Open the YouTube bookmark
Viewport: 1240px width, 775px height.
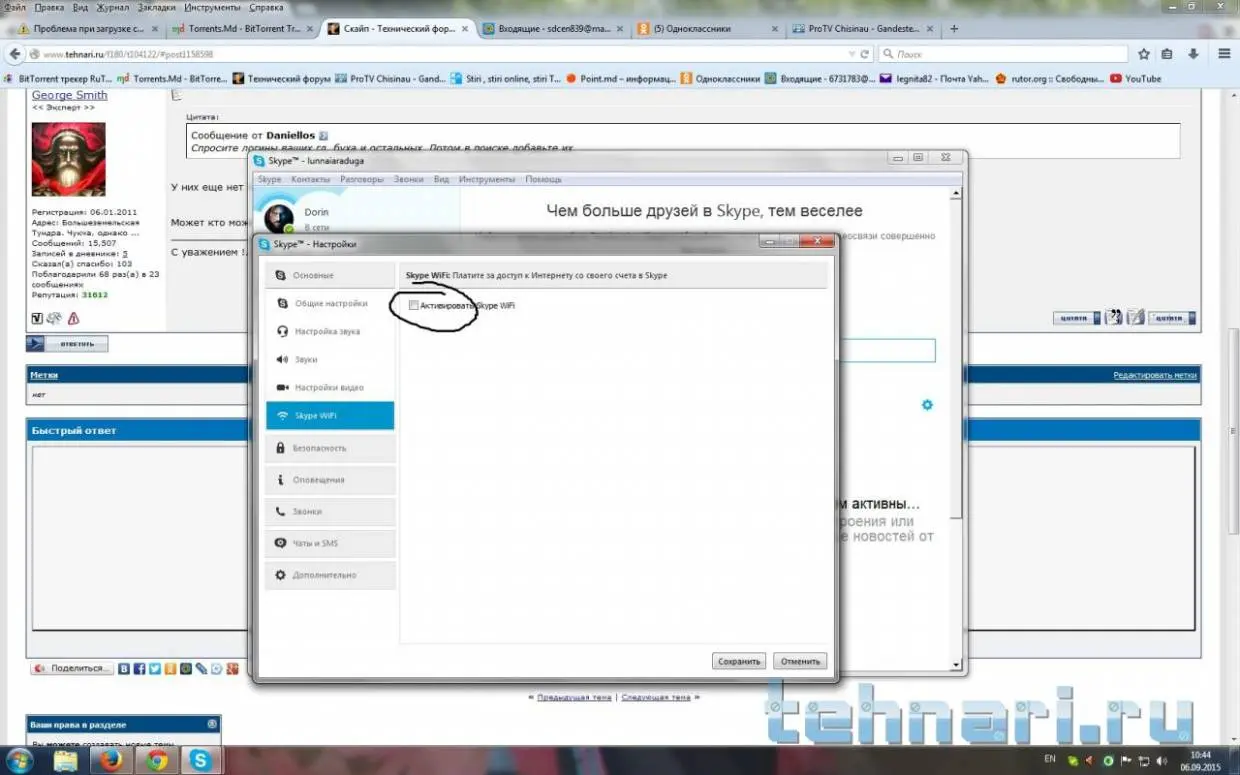1135,78
